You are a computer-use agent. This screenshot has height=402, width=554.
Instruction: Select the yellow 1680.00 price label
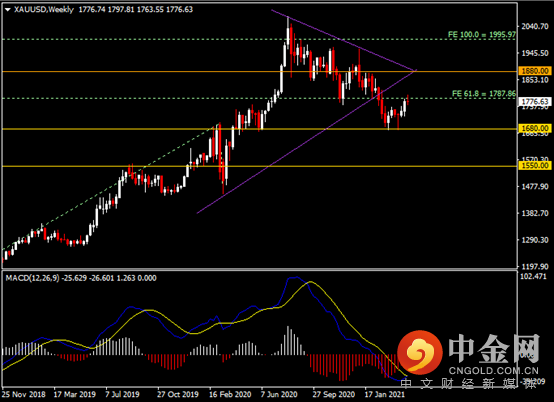[535, 128]
